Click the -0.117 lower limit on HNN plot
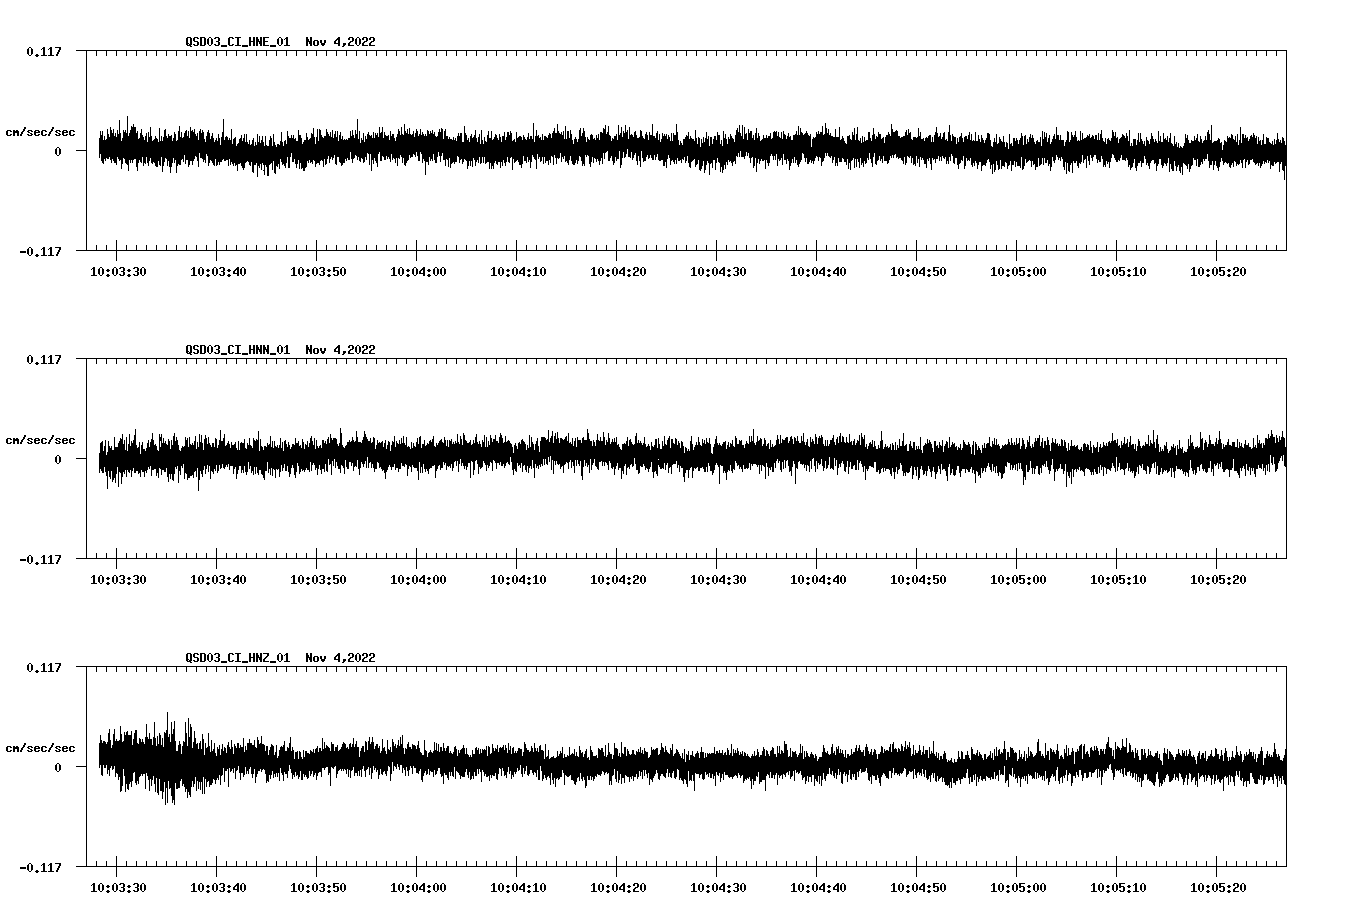 40,559
